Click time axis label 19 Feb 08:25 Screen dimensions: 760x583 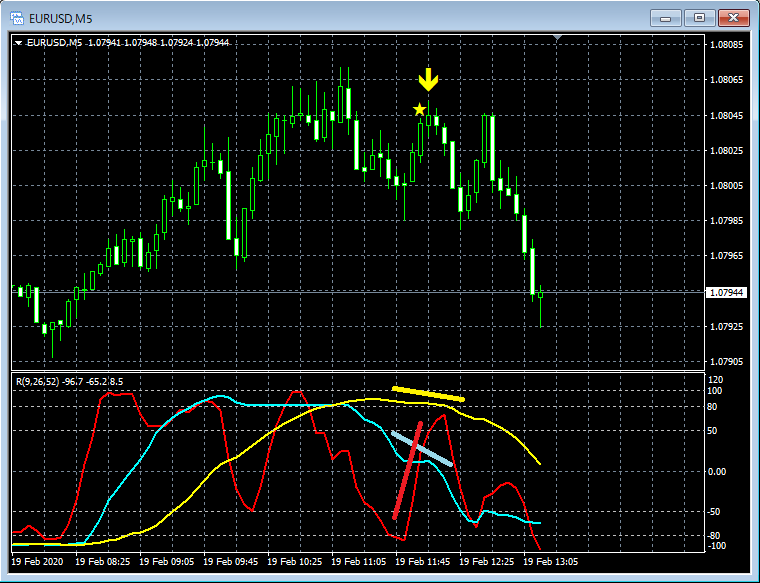click(x=102, y=562)
